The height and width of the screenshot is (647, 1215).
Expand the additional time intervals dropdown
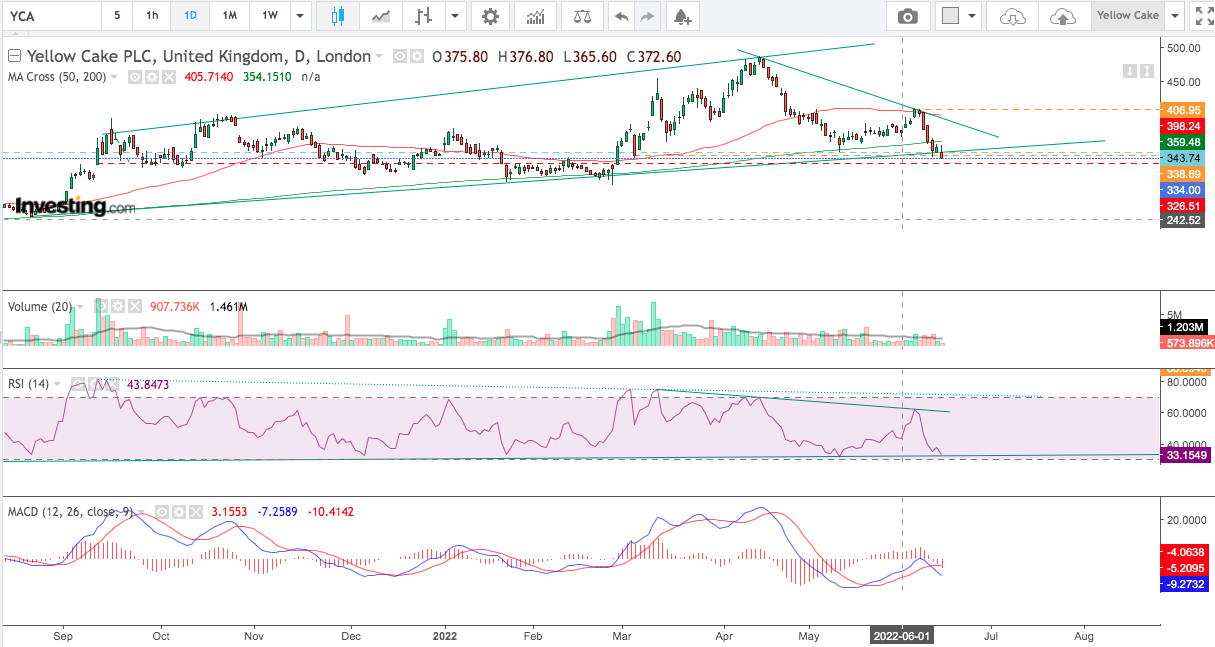tap(299, 16)
